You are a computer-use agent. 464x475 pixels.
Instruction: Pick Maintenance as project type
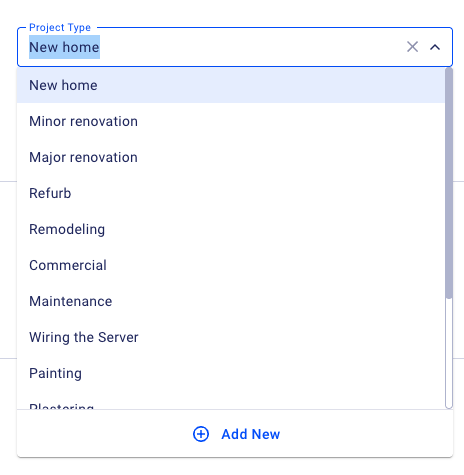tap(231, 301)
